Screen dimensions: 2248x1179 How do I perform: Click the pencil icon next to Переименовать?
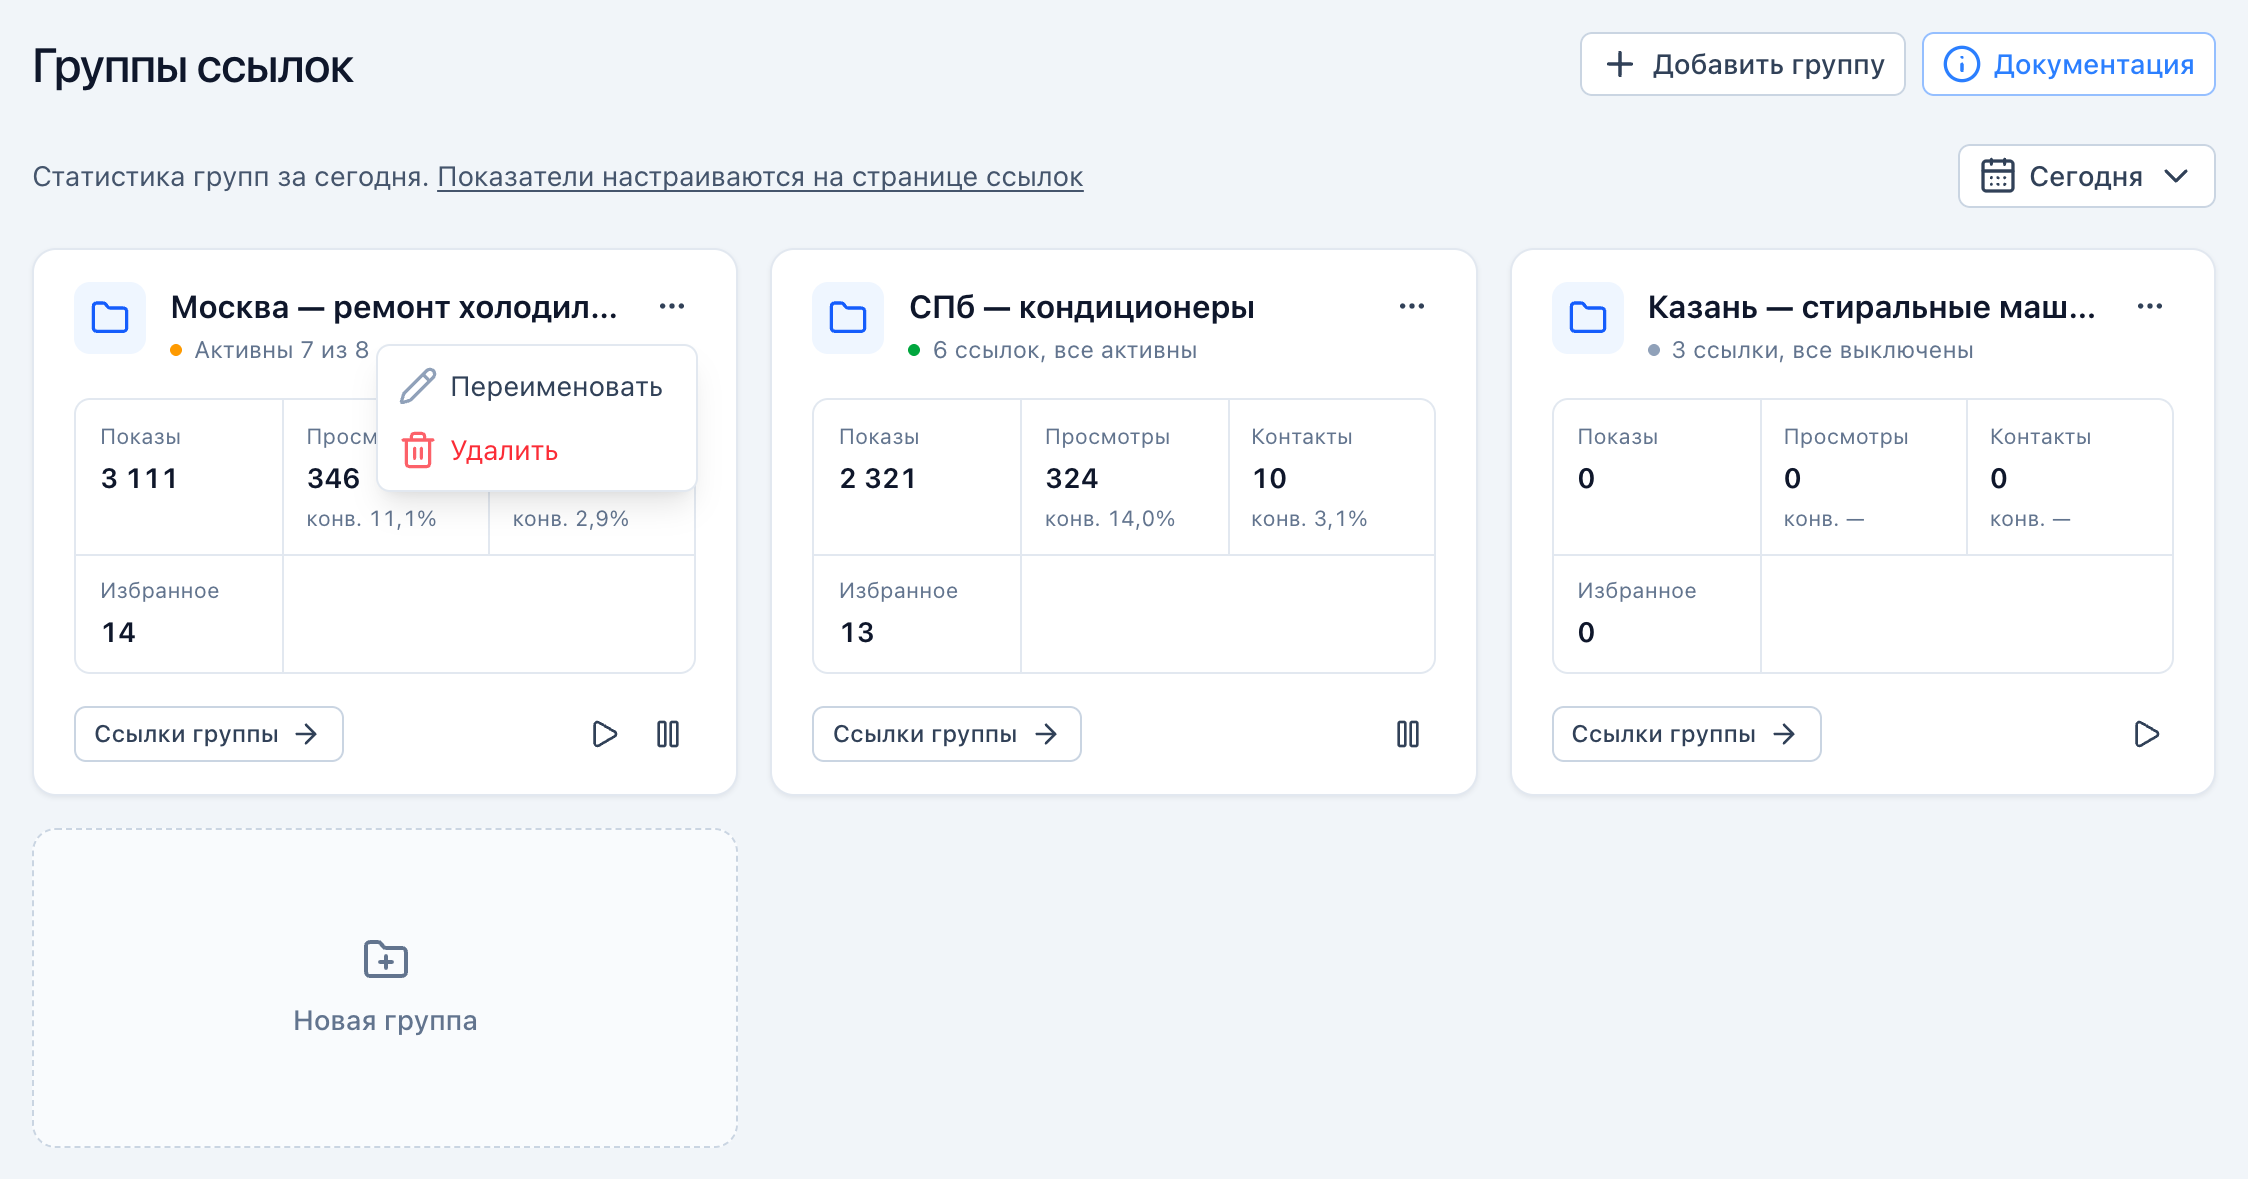point(418,386)
